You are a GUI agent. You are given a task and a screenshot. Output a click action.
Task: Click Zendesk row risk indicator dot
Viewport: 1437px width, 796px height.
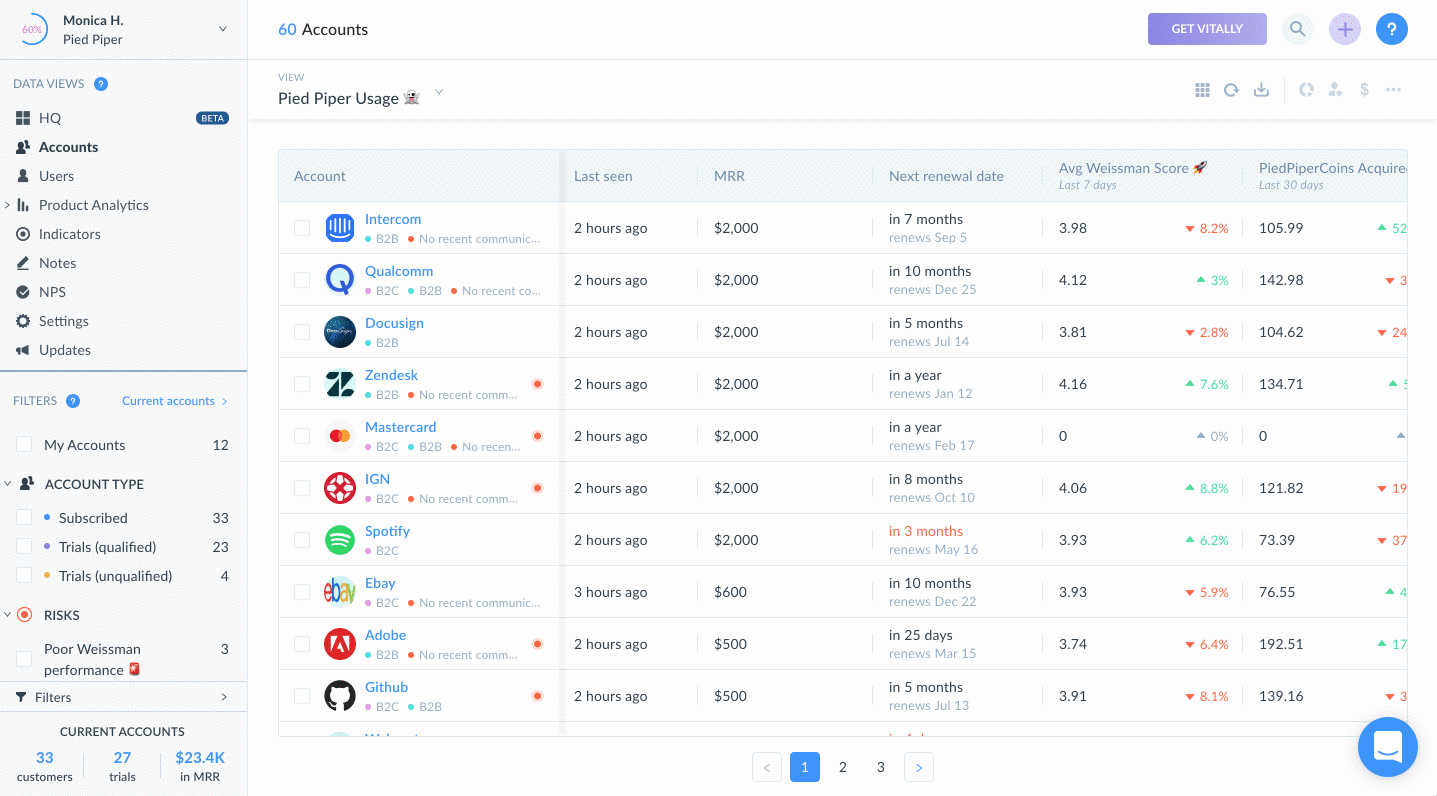click(537, 384)
